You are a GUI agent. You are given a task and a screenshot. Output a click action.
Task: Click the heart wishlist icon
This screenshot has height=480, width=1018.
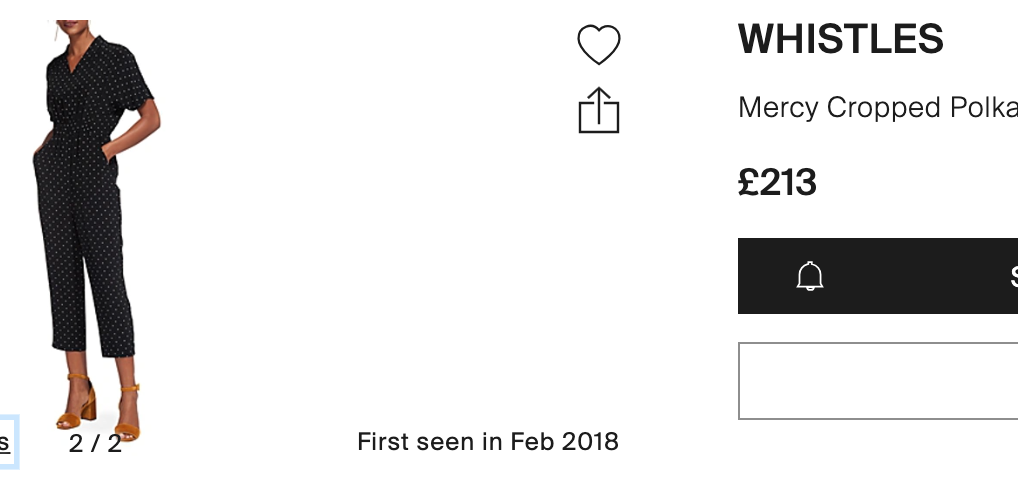click(x=599, y=45)
